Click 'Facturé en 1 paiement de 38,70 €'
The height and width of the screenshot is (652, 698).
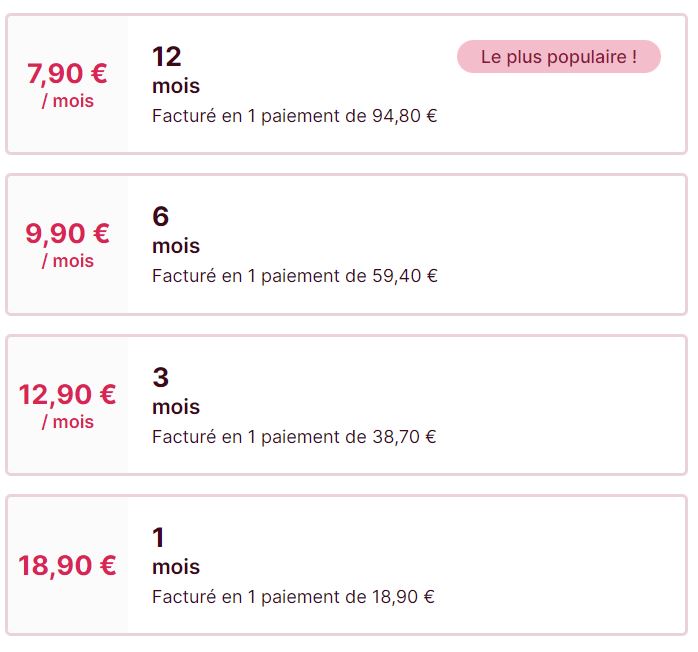[x=294, y=437]
